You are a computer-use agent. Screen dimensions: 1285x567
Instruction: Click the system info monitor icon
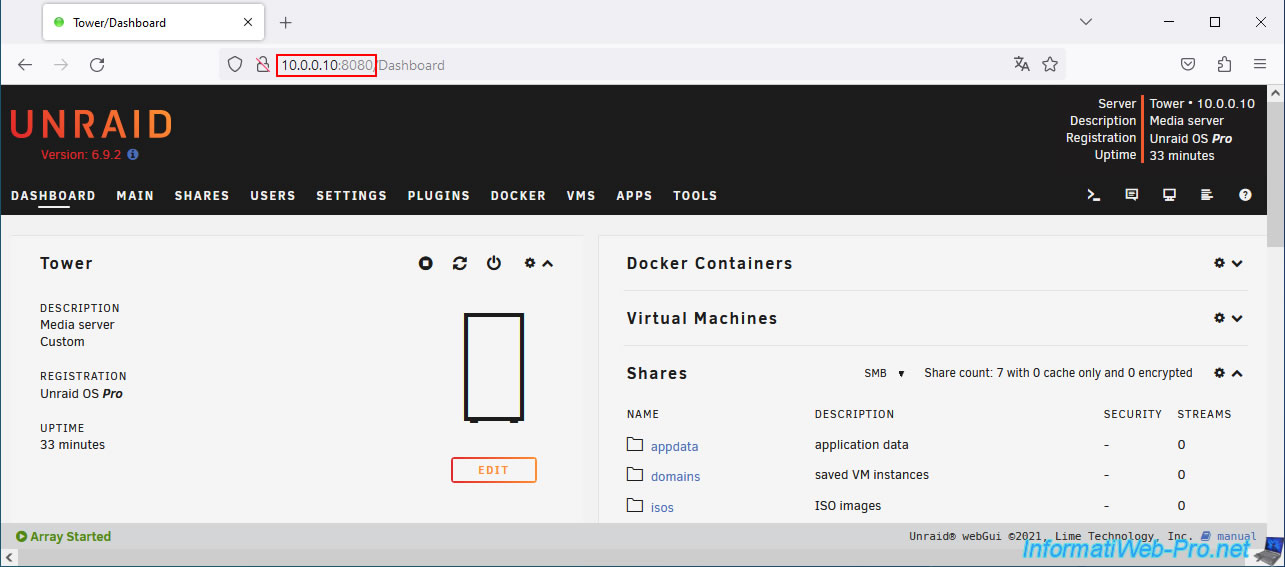click(x=1169, y=195)
